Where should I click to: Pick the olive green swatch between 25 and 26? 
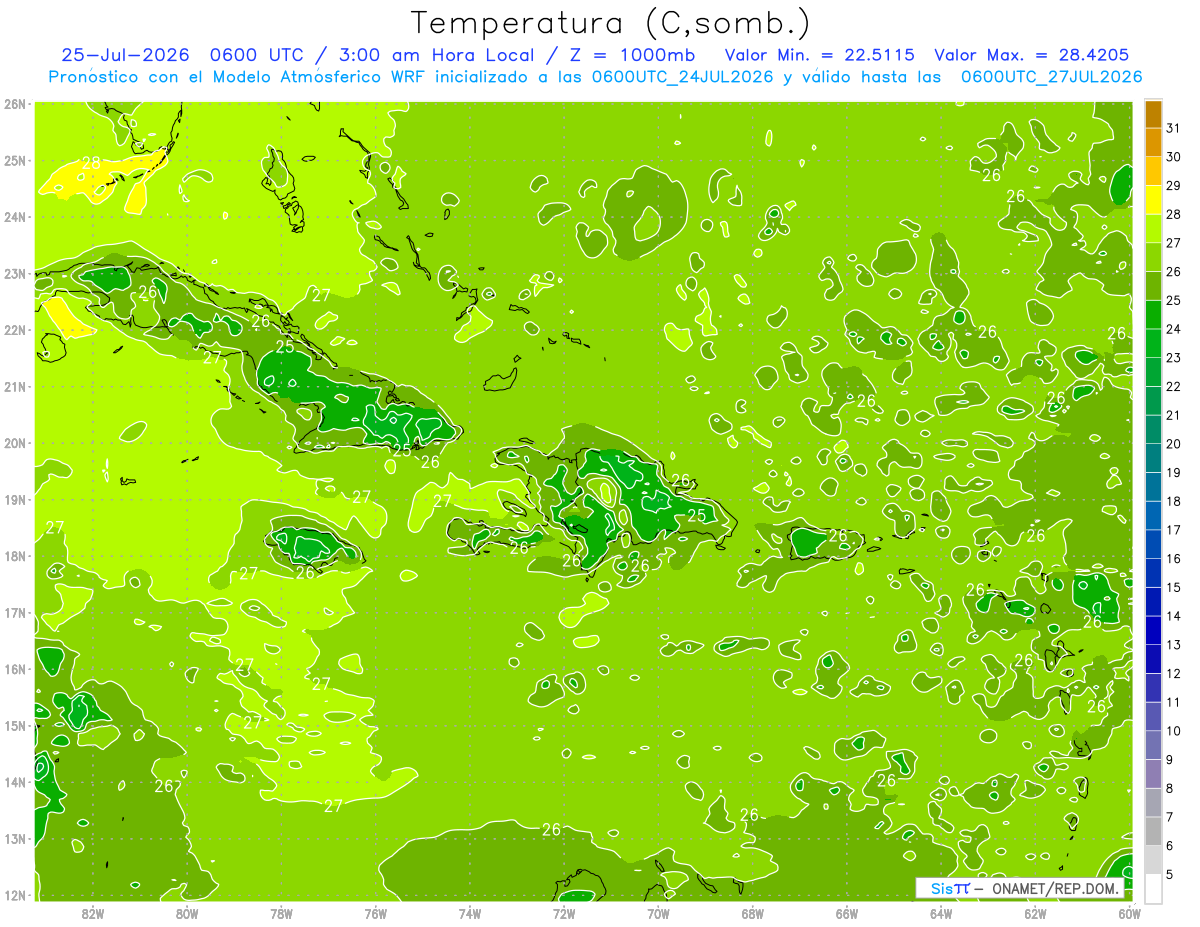tap(1154, 286)
